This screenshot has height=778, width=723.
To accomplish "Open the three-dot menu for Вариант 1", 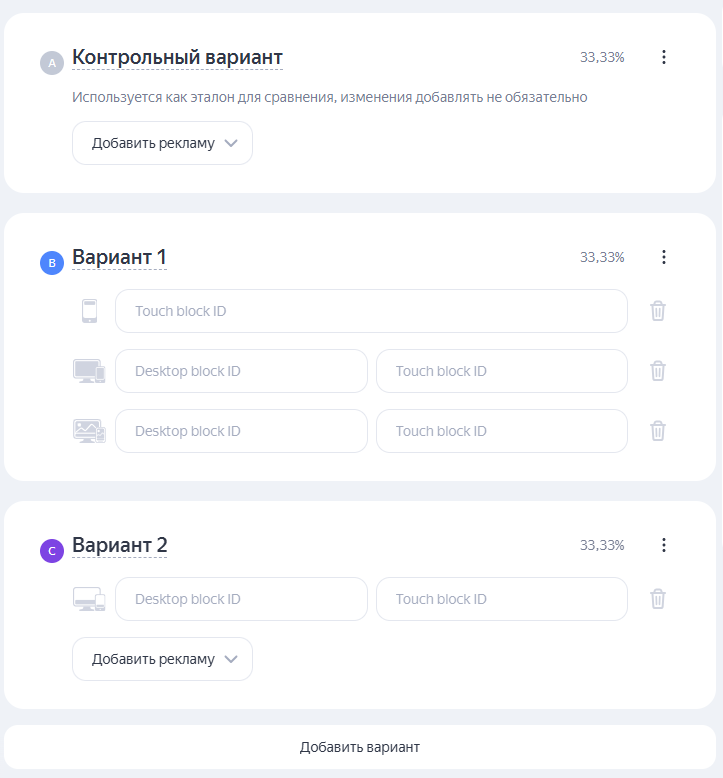I will (x=663, y=257).
